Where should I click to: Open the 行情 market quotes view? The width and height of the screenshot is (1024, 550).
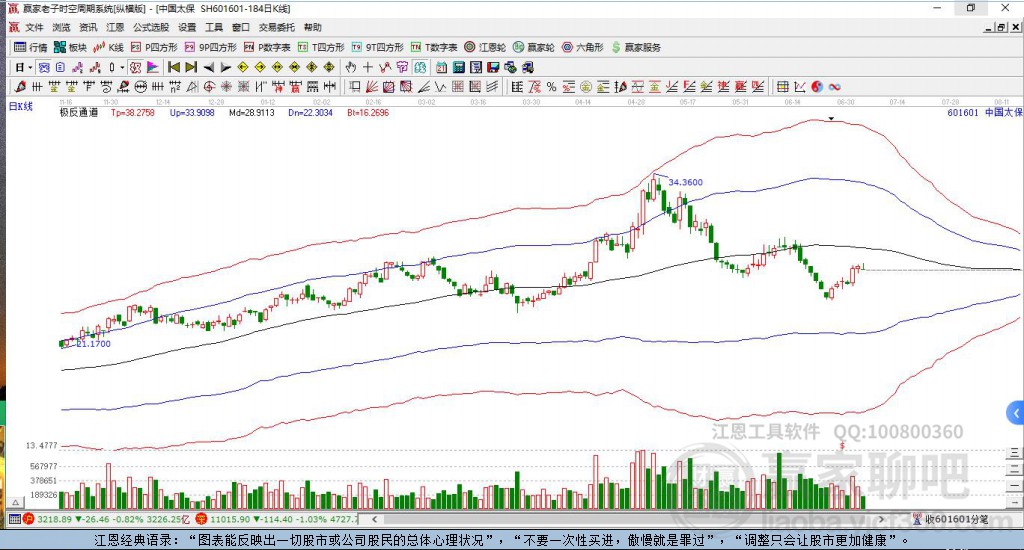31,47
